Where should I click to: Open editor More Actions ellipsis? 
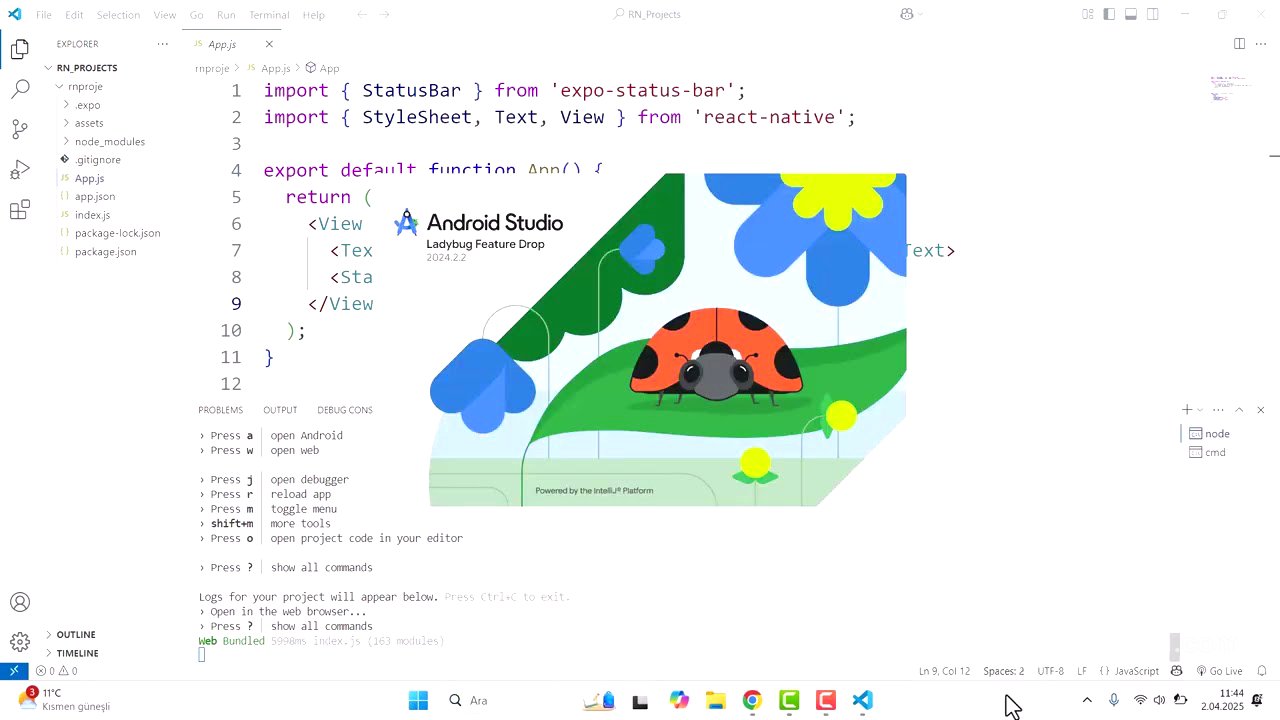click(x=1259, y=44)
